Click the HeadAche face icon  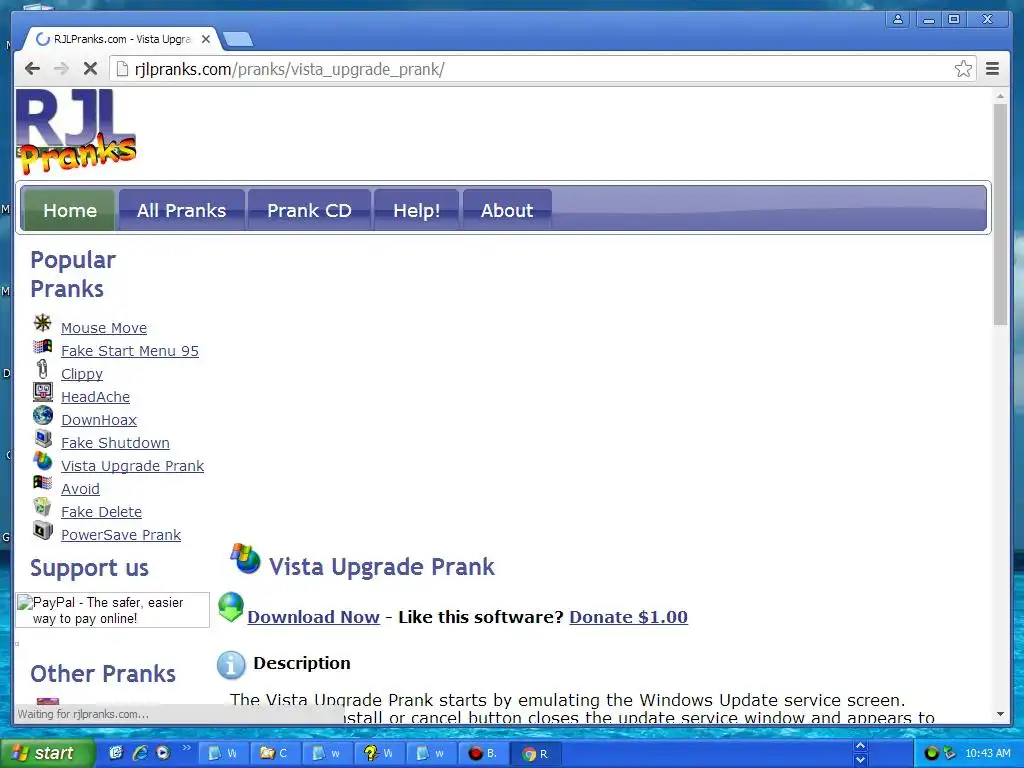coord(42,392)
